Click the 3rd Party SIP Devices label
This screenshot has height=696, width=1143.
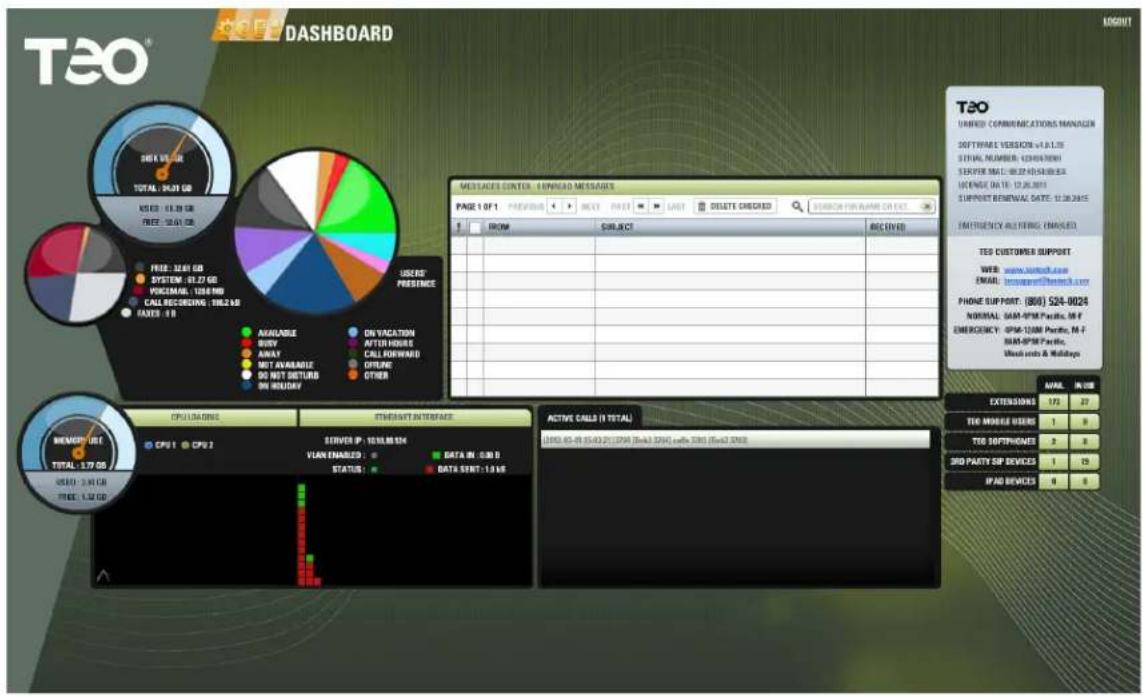(x=992, y=461)
